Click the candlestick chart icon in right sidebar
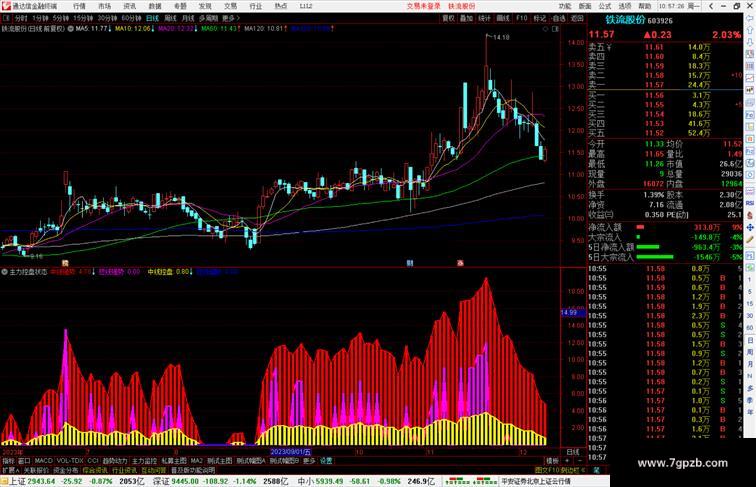The image size is (756, 487). [750, 90]
